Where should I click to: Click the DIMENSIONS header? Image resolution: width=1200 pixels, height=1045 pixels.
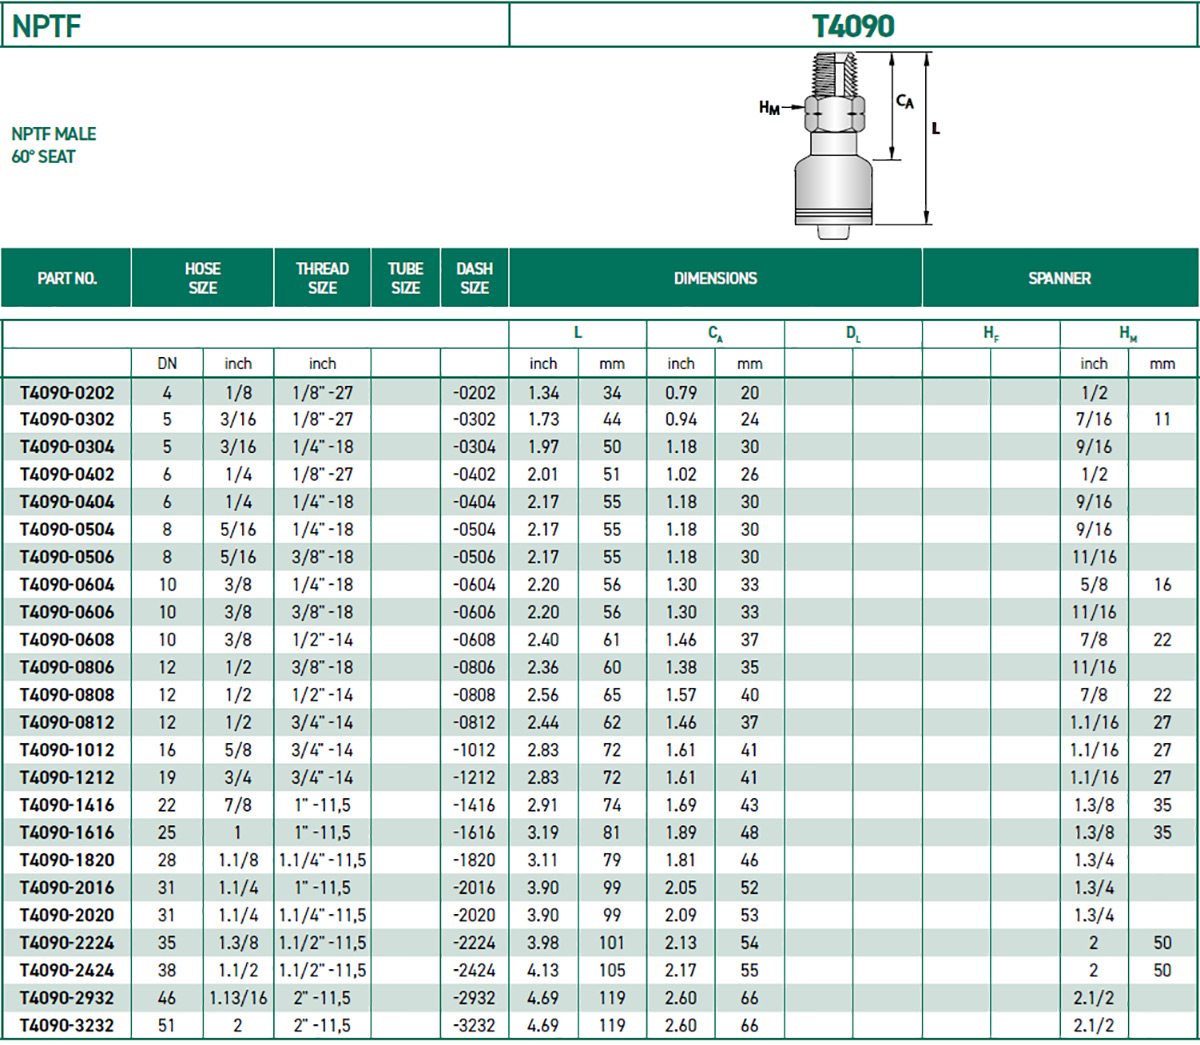click(715, 278)
